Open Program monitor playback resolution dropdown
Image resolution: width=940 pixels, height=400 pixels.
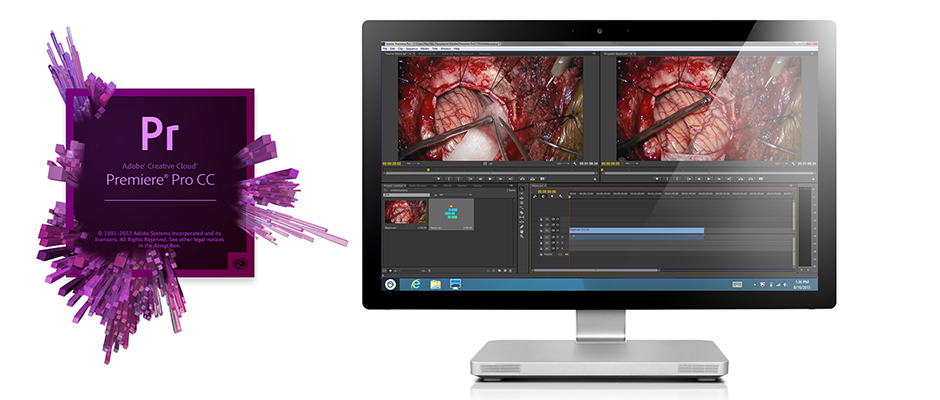click(x=781, y=164)
